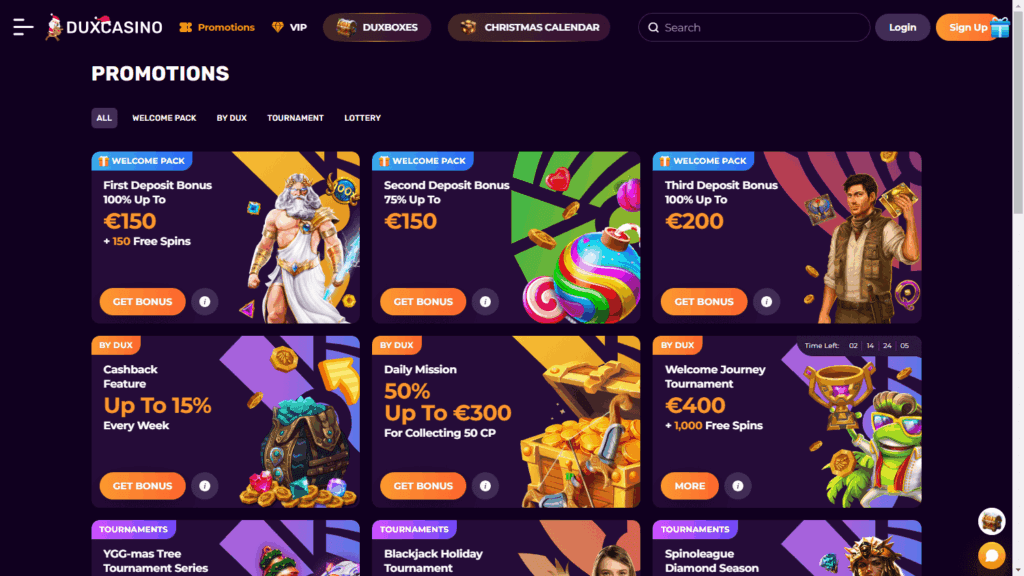The height and width of the screenshot is (576, 1024).
Task: Open info for Welcome Journey Tournament
Action: [x=737, y=486]
